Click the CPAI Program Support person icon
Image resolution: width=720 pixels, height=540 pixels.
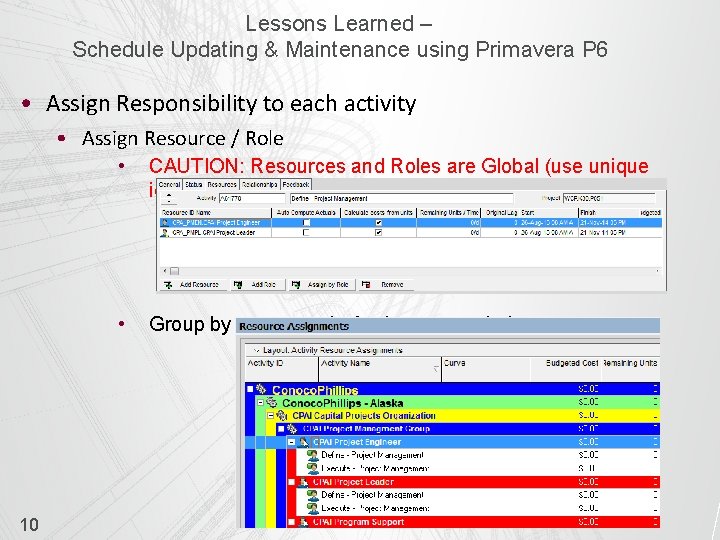[x=303, y=522]
